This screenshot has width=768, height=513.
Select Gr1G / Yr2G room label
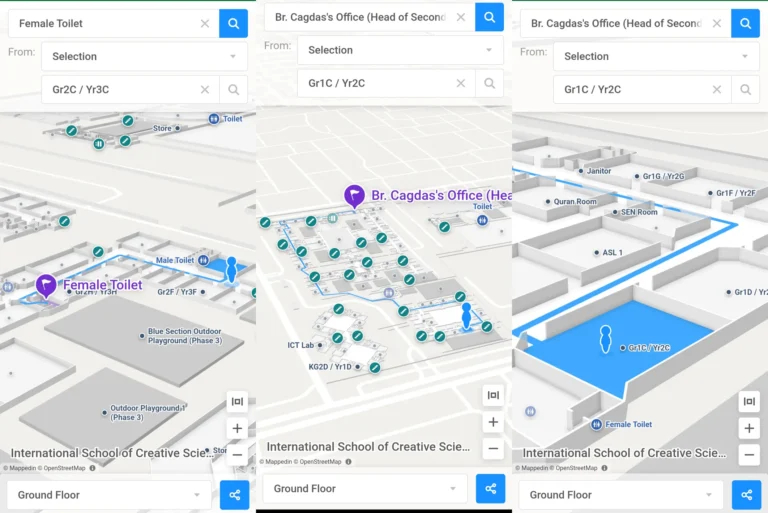[664, 176]
